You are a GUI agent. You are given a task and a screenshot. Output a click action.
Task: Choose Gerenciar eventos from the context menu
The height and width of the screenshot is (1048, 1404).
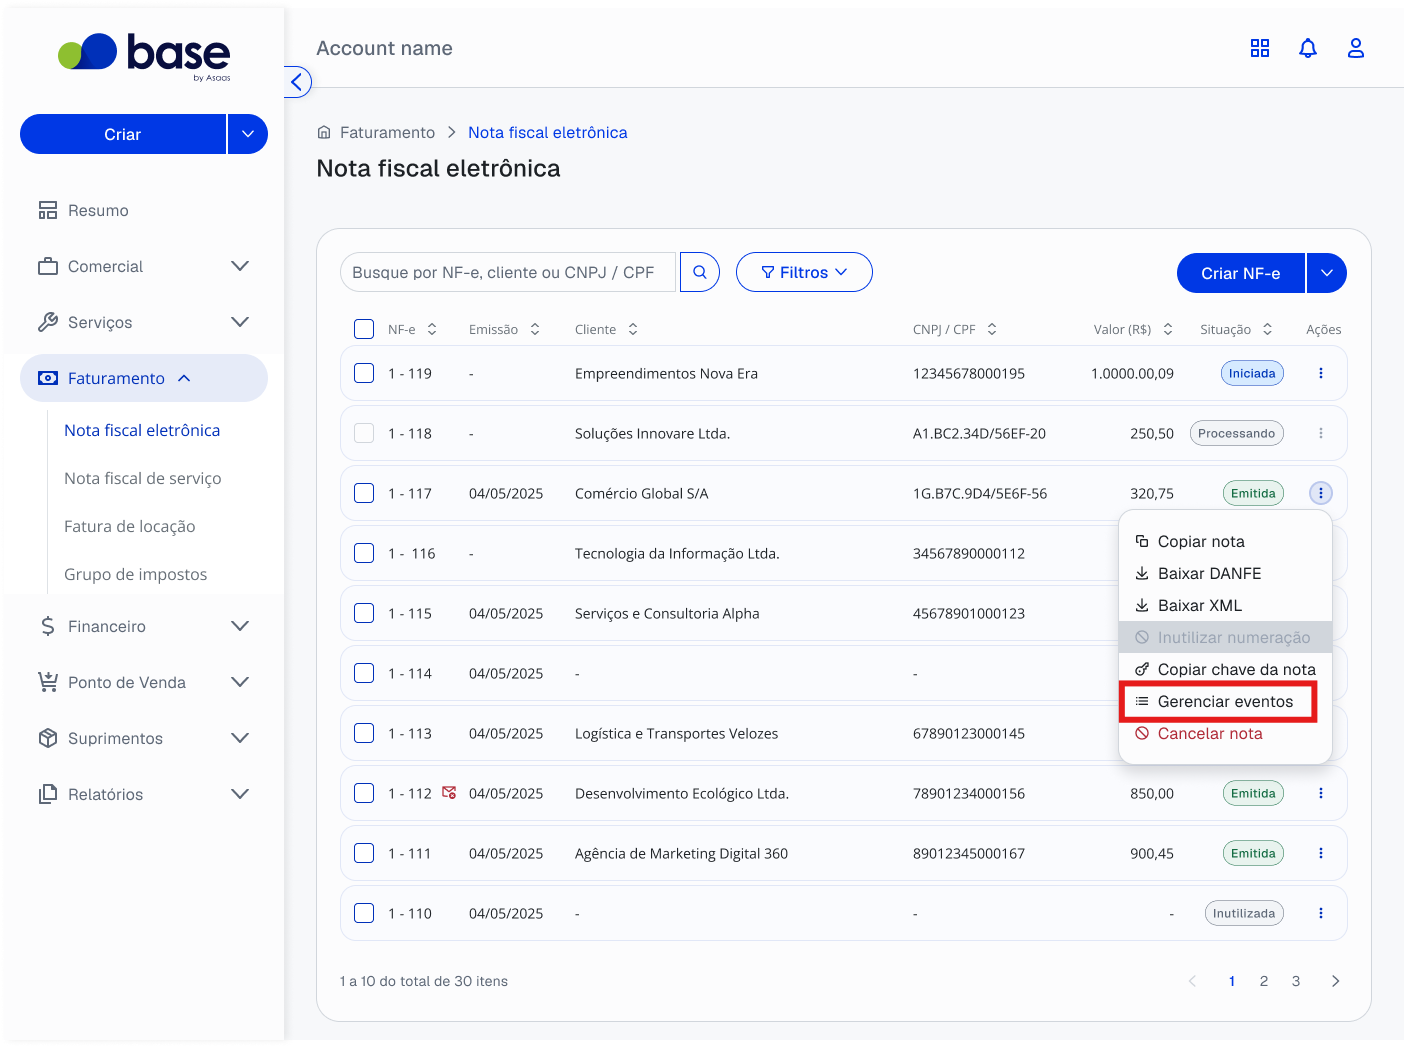pyautogui.click(x=1218, y=701)
